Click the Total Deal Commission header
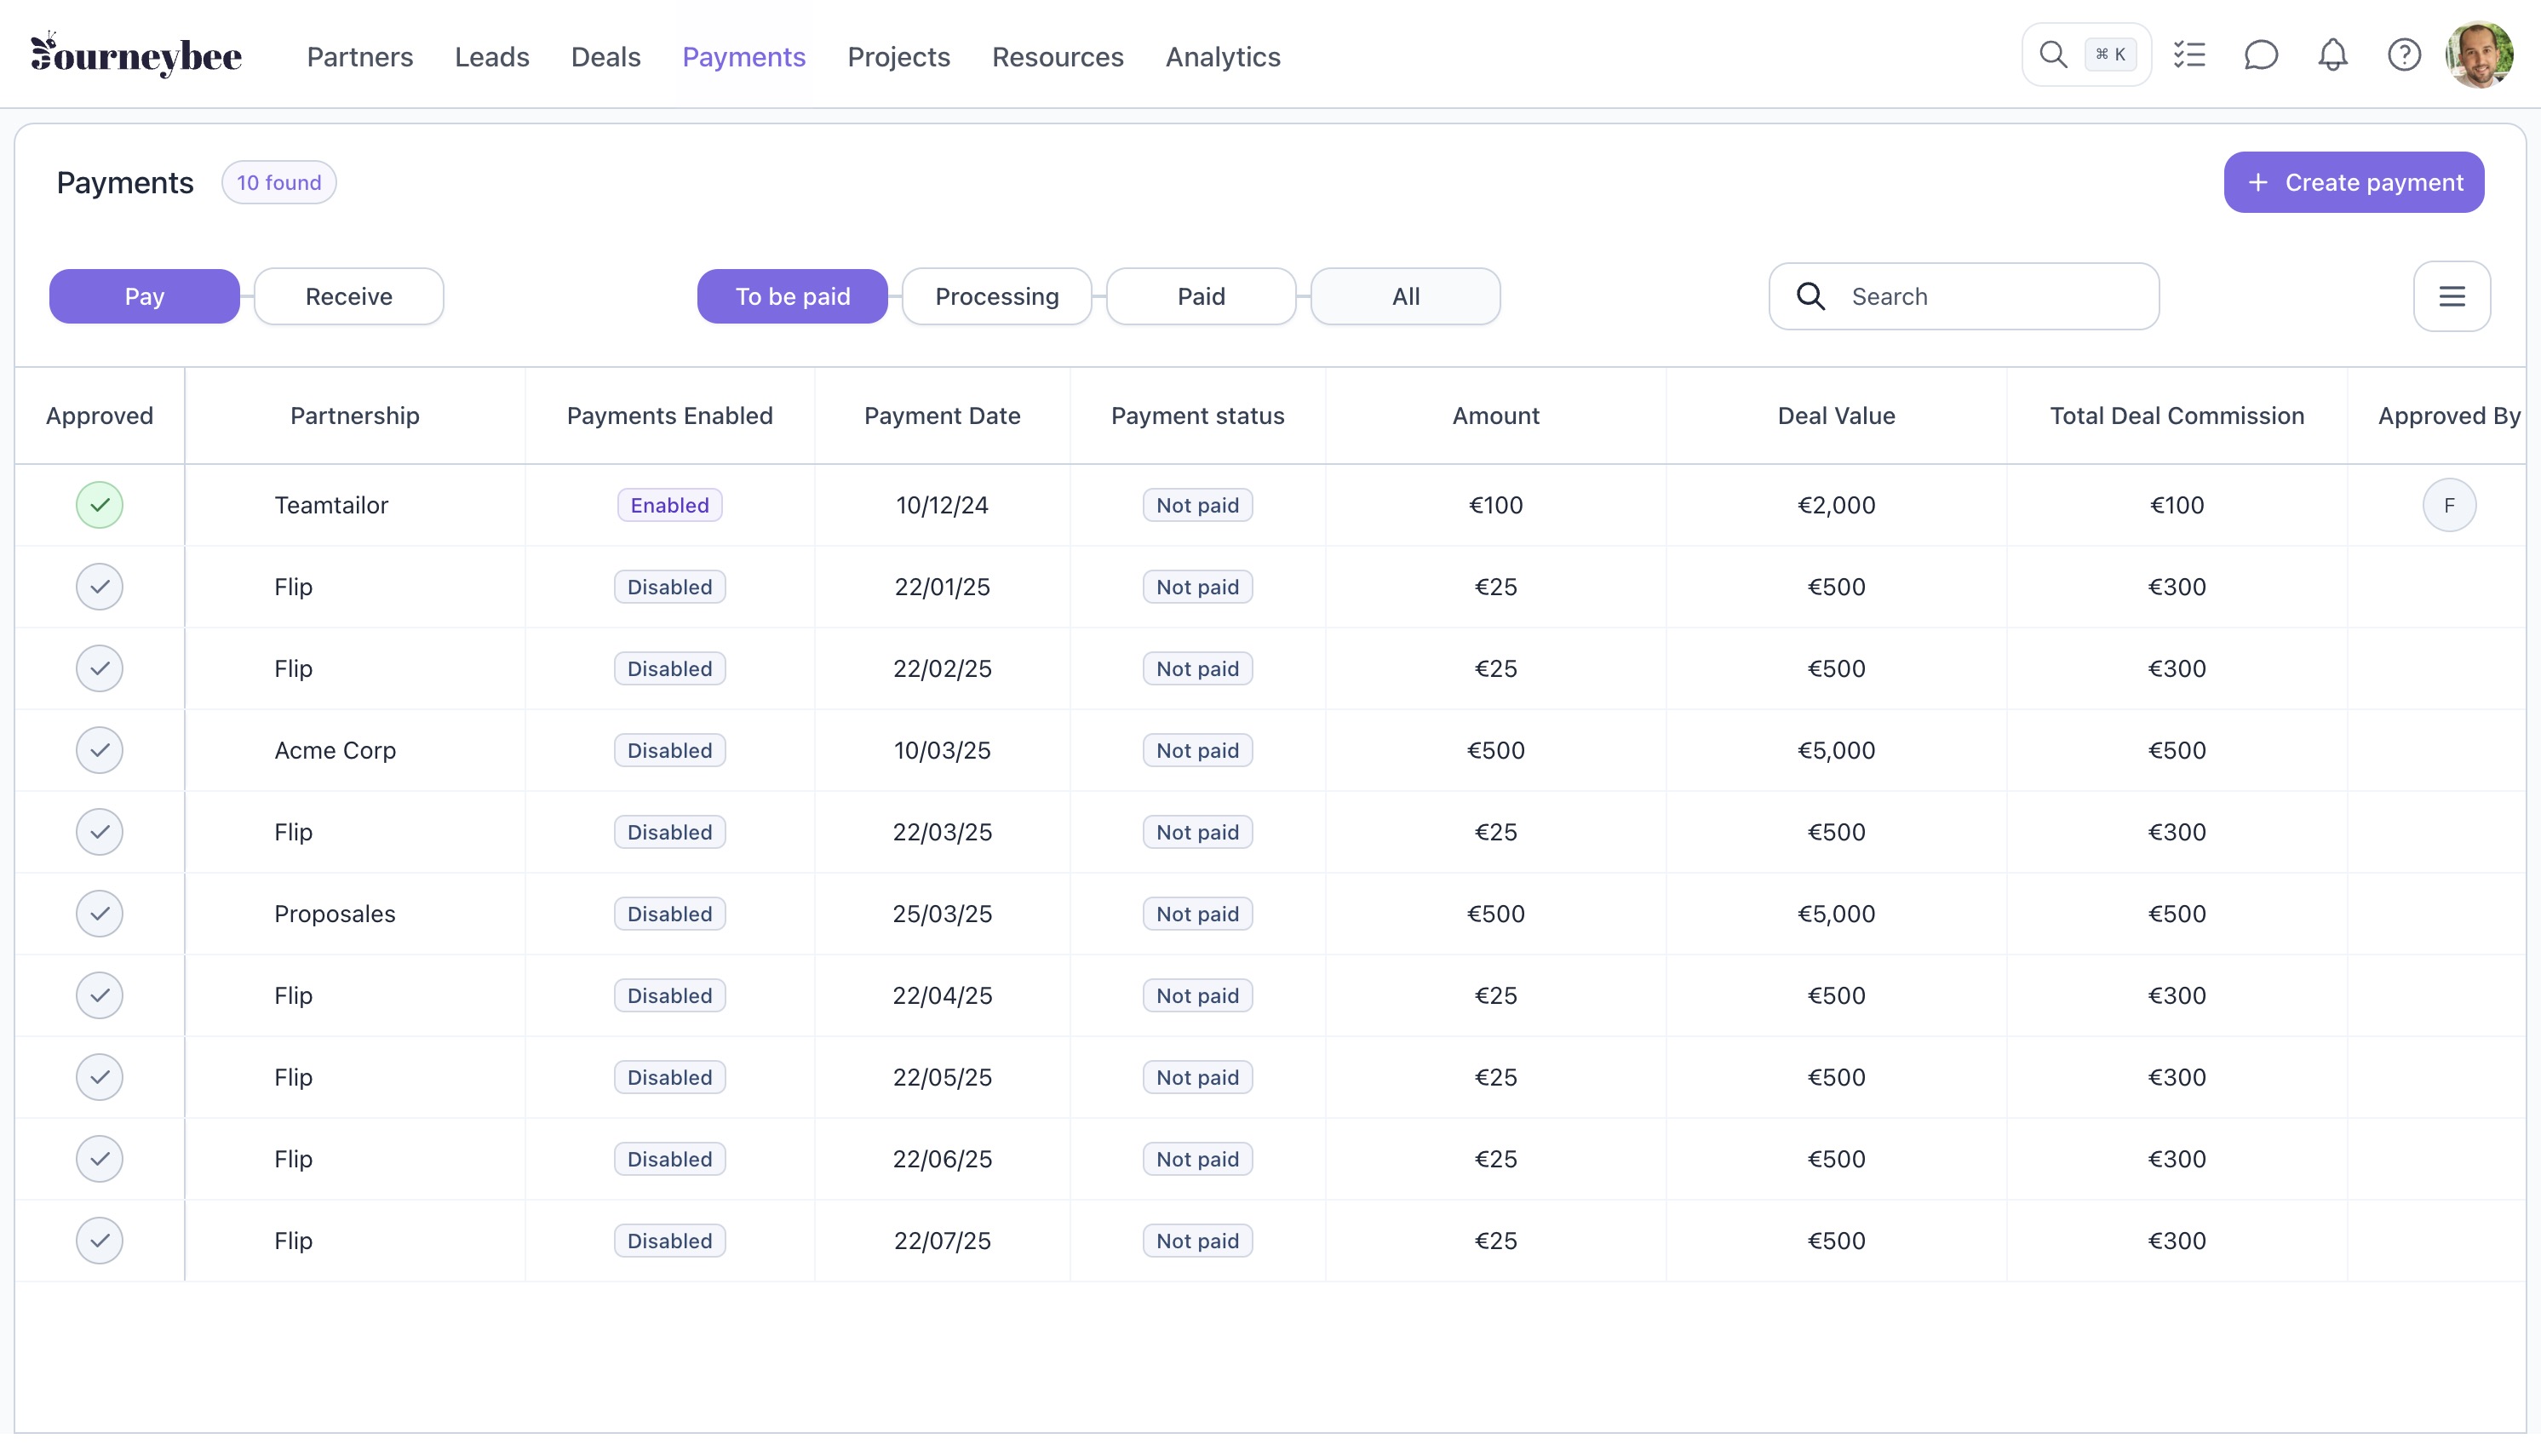Screen dimensions: 2541x1456 coord(2177,416)
